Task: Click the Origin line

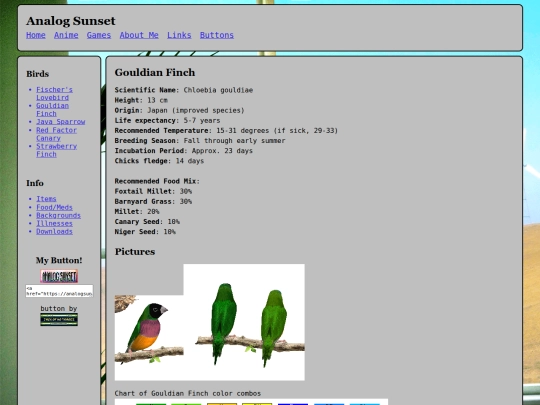Action: tap(179, 111)
